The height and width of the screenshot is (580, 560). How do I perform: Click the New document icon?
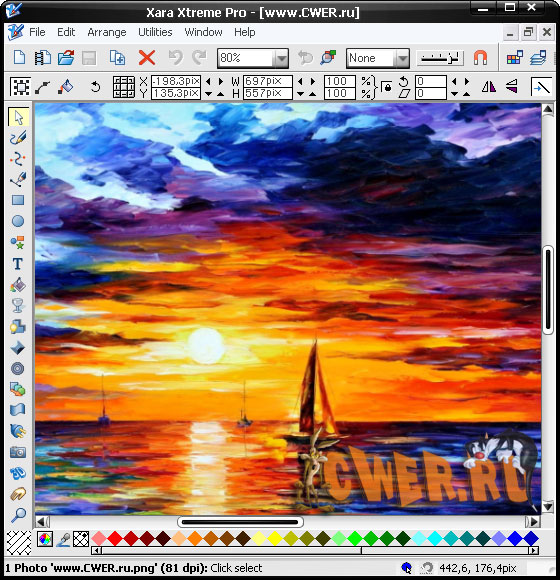tap(19, 58)
